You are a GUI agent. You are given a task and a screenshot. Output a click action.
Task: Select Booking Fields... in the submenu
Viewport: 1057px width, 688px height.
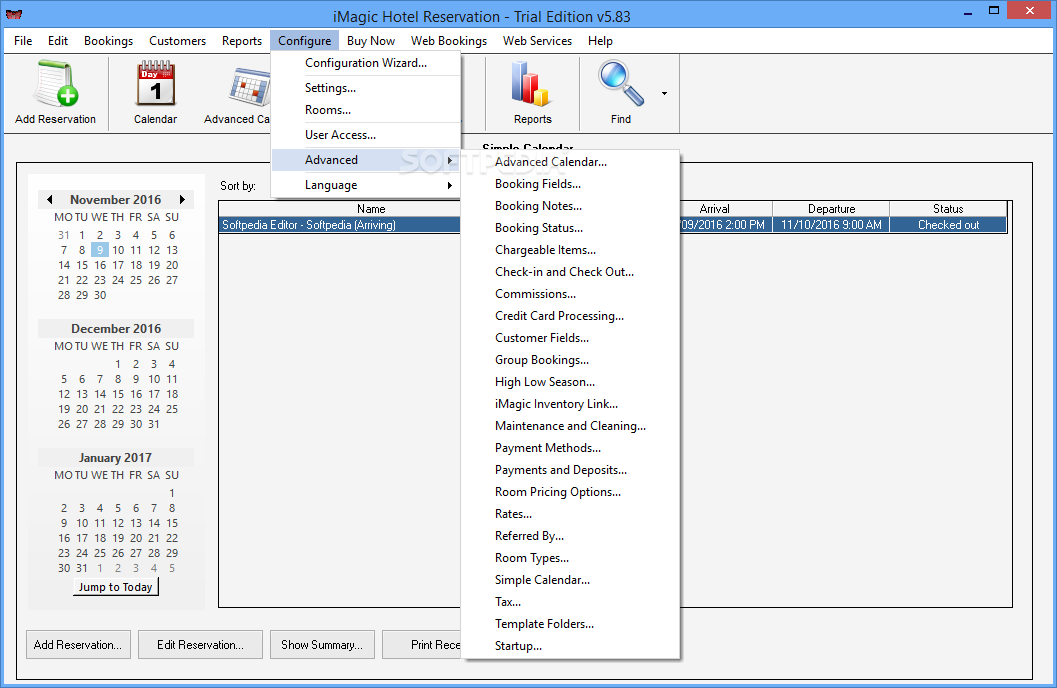[570, 184]
